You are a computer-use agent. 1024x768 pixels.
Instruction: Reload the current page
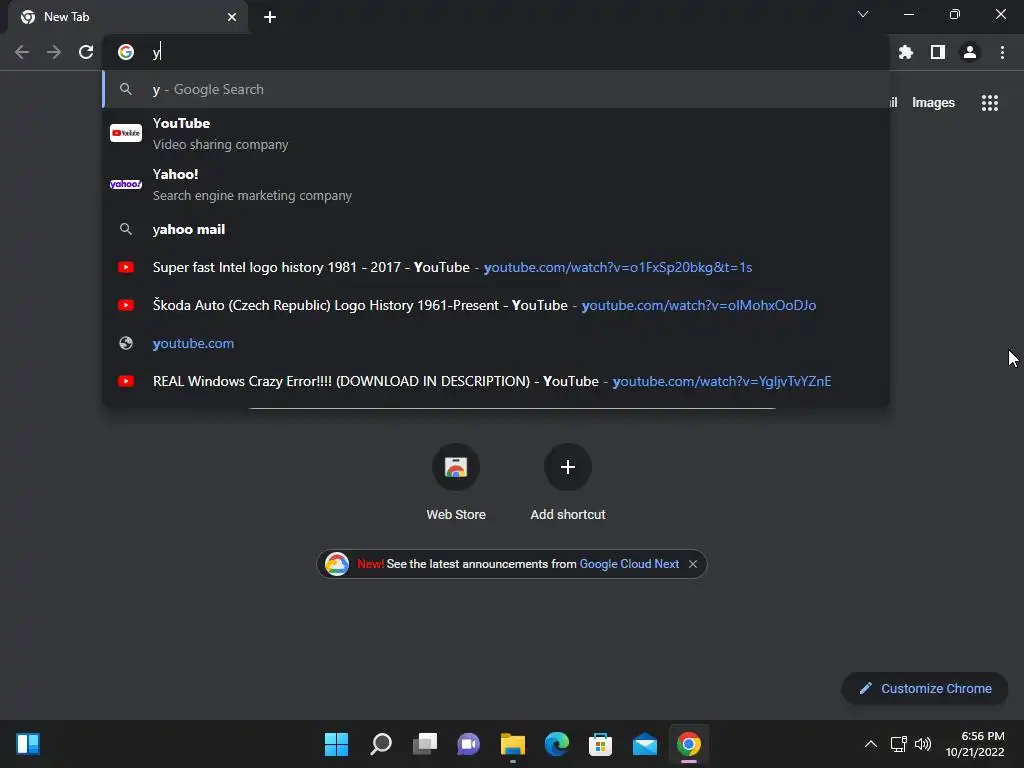tap(86, 52)
